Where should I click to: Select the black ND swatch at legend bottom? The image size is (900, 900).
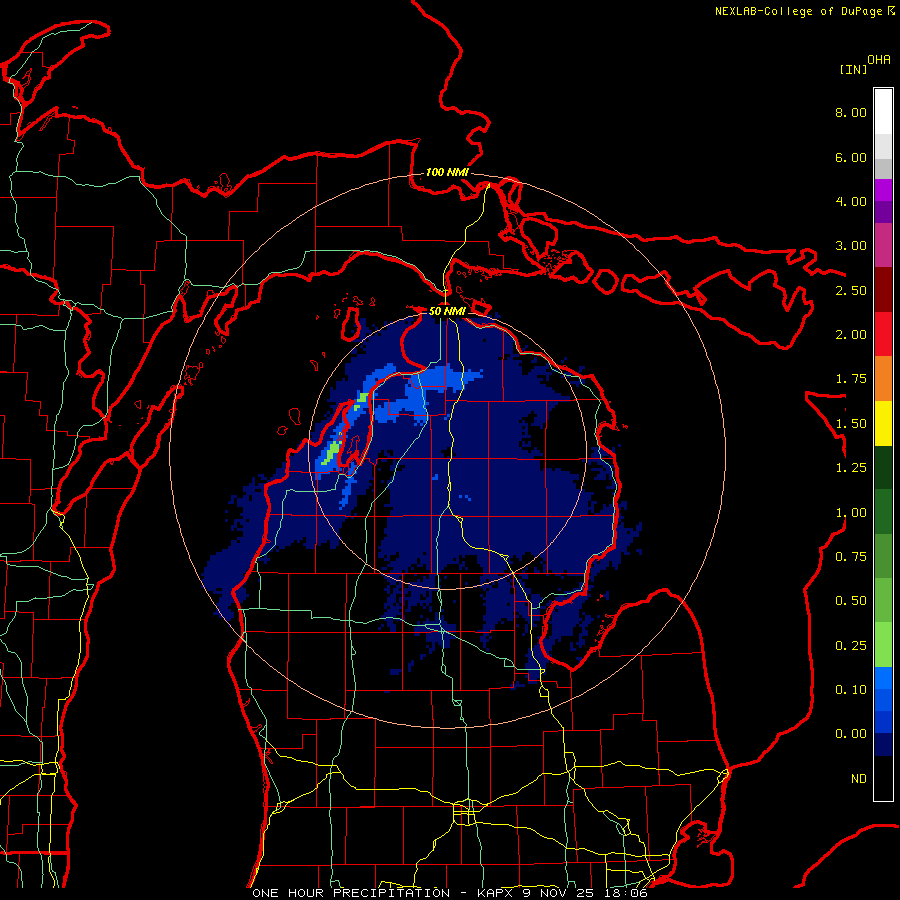pyautogui.click(x=883, y=778)
